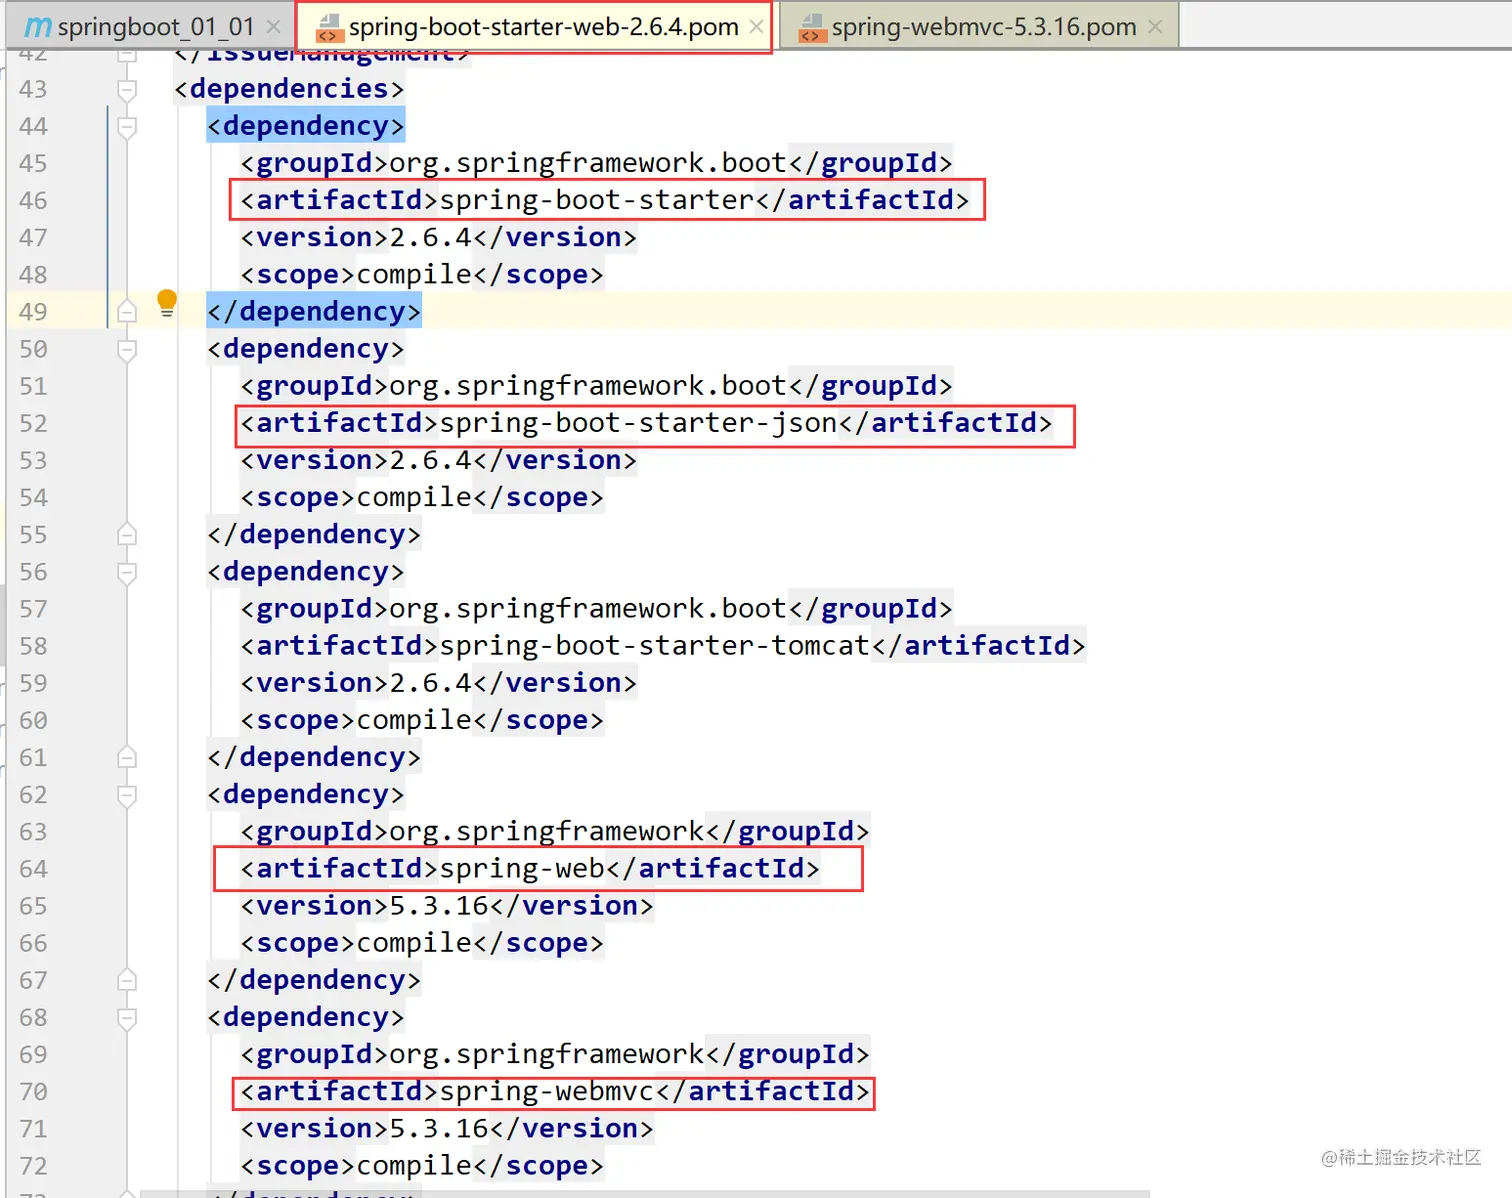Click the closing dependency tag on line 49
This screenshot has height=1198, width=1512.
(314, 312)
